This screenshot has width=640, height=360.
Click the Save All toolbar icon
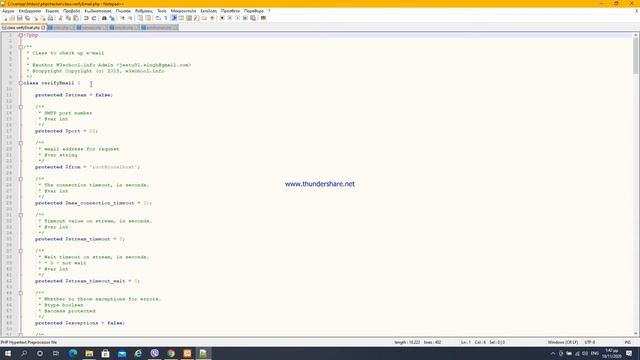[x=27, y=18]
